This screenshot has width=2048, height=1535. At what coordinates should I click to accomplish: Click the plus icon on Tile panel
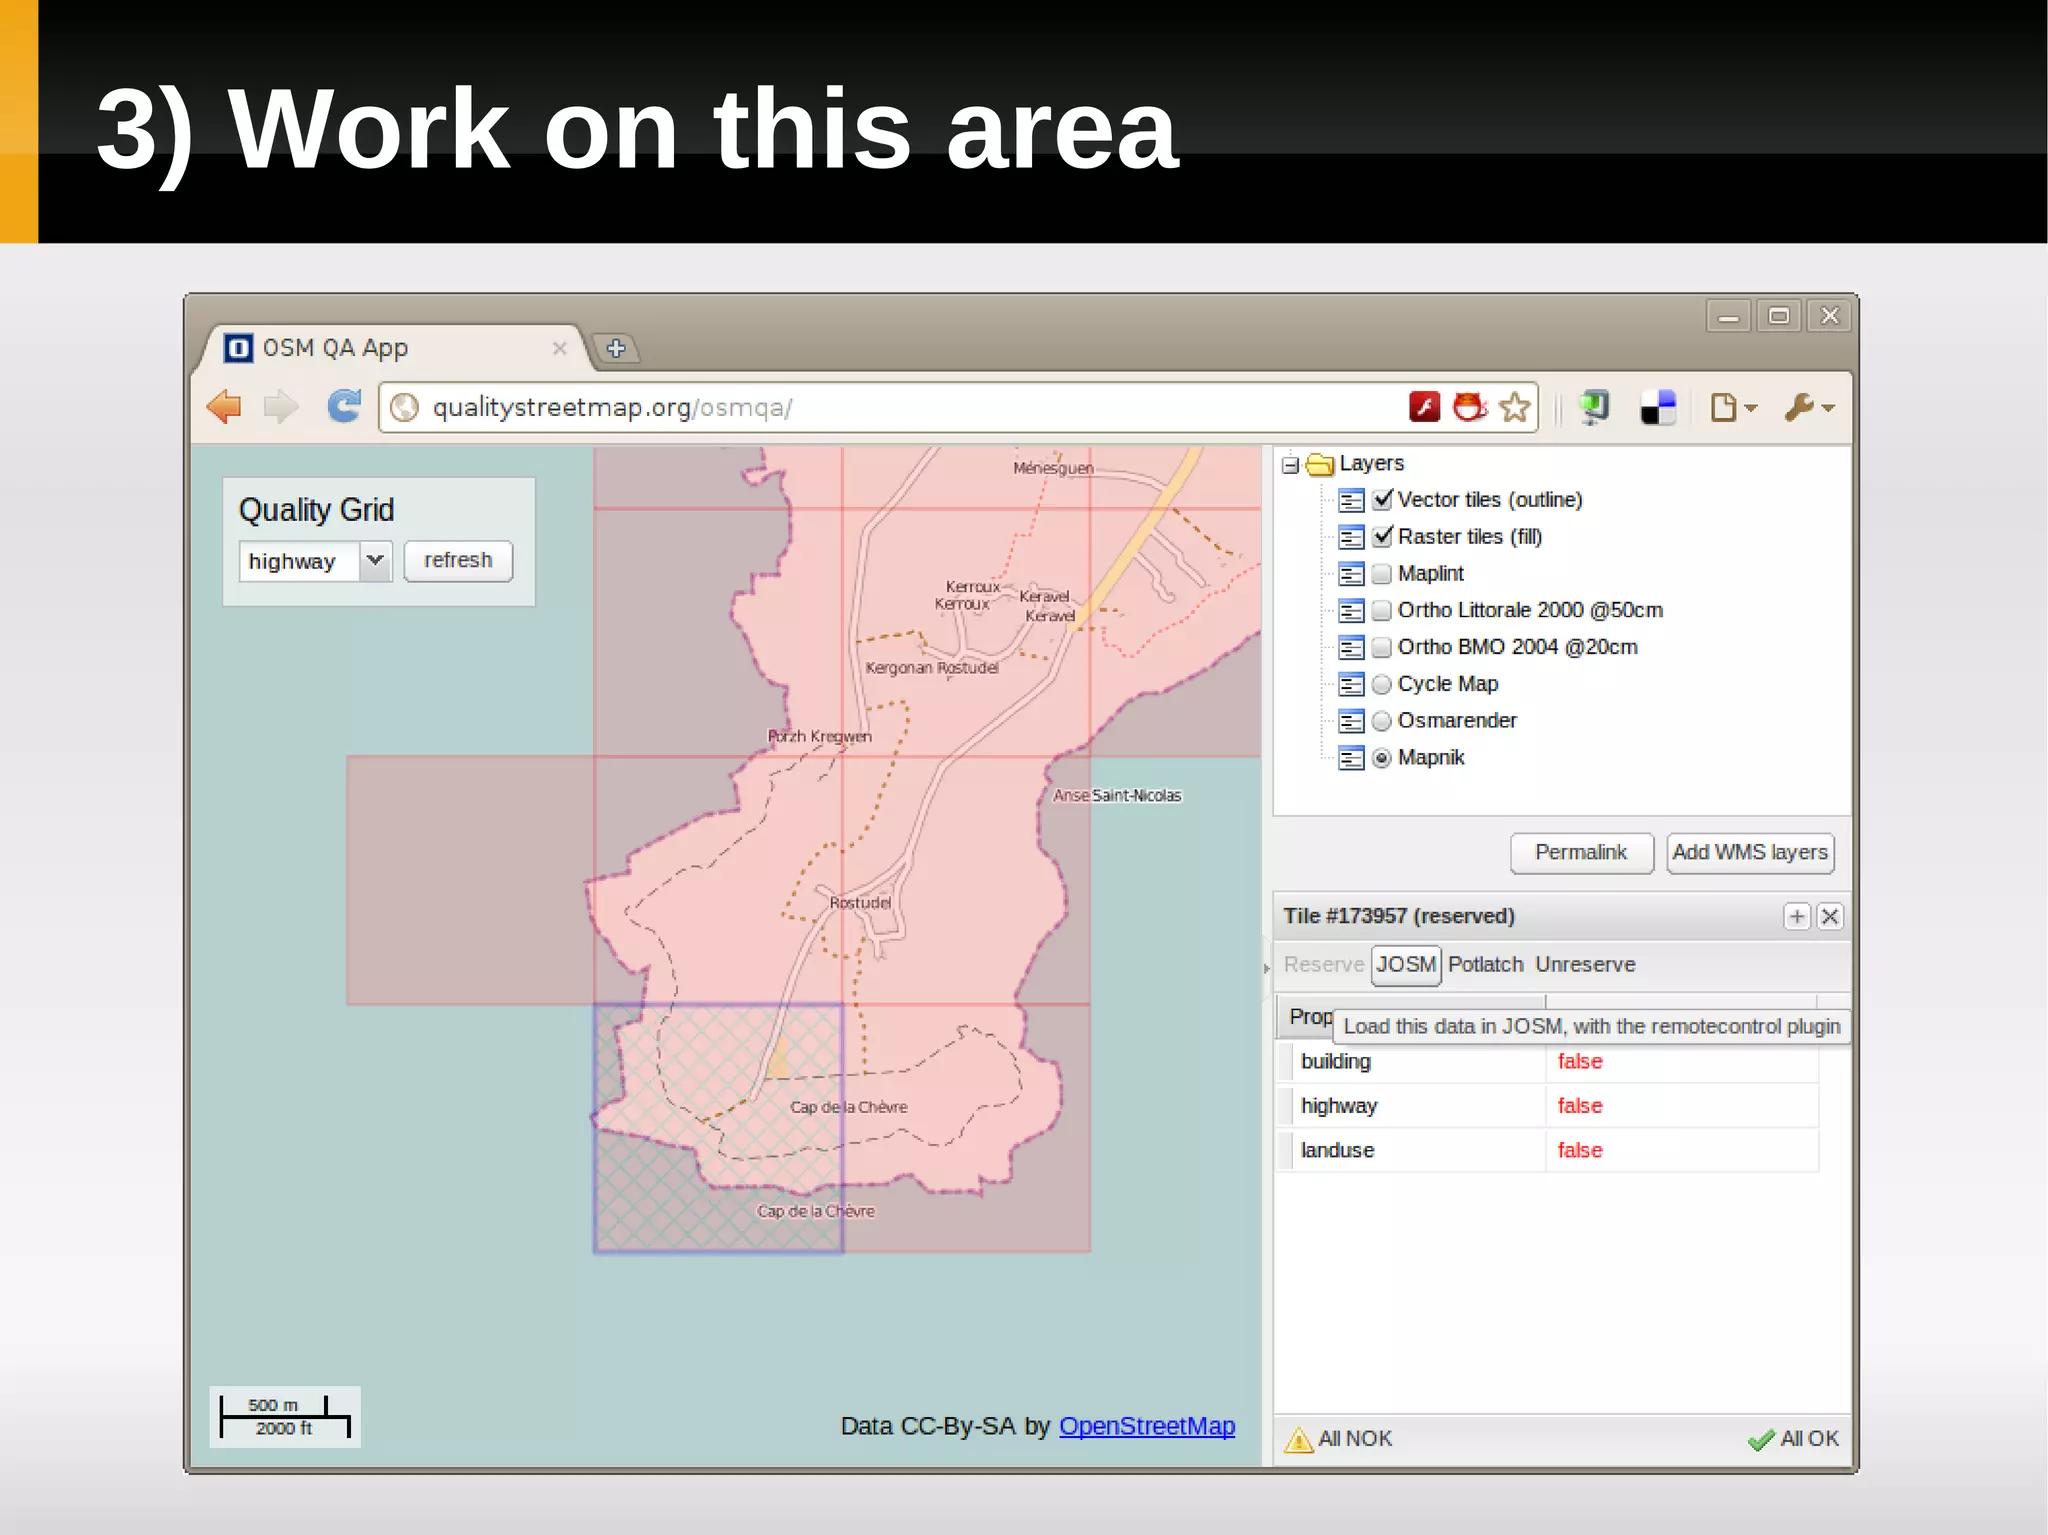[1796, 916]
